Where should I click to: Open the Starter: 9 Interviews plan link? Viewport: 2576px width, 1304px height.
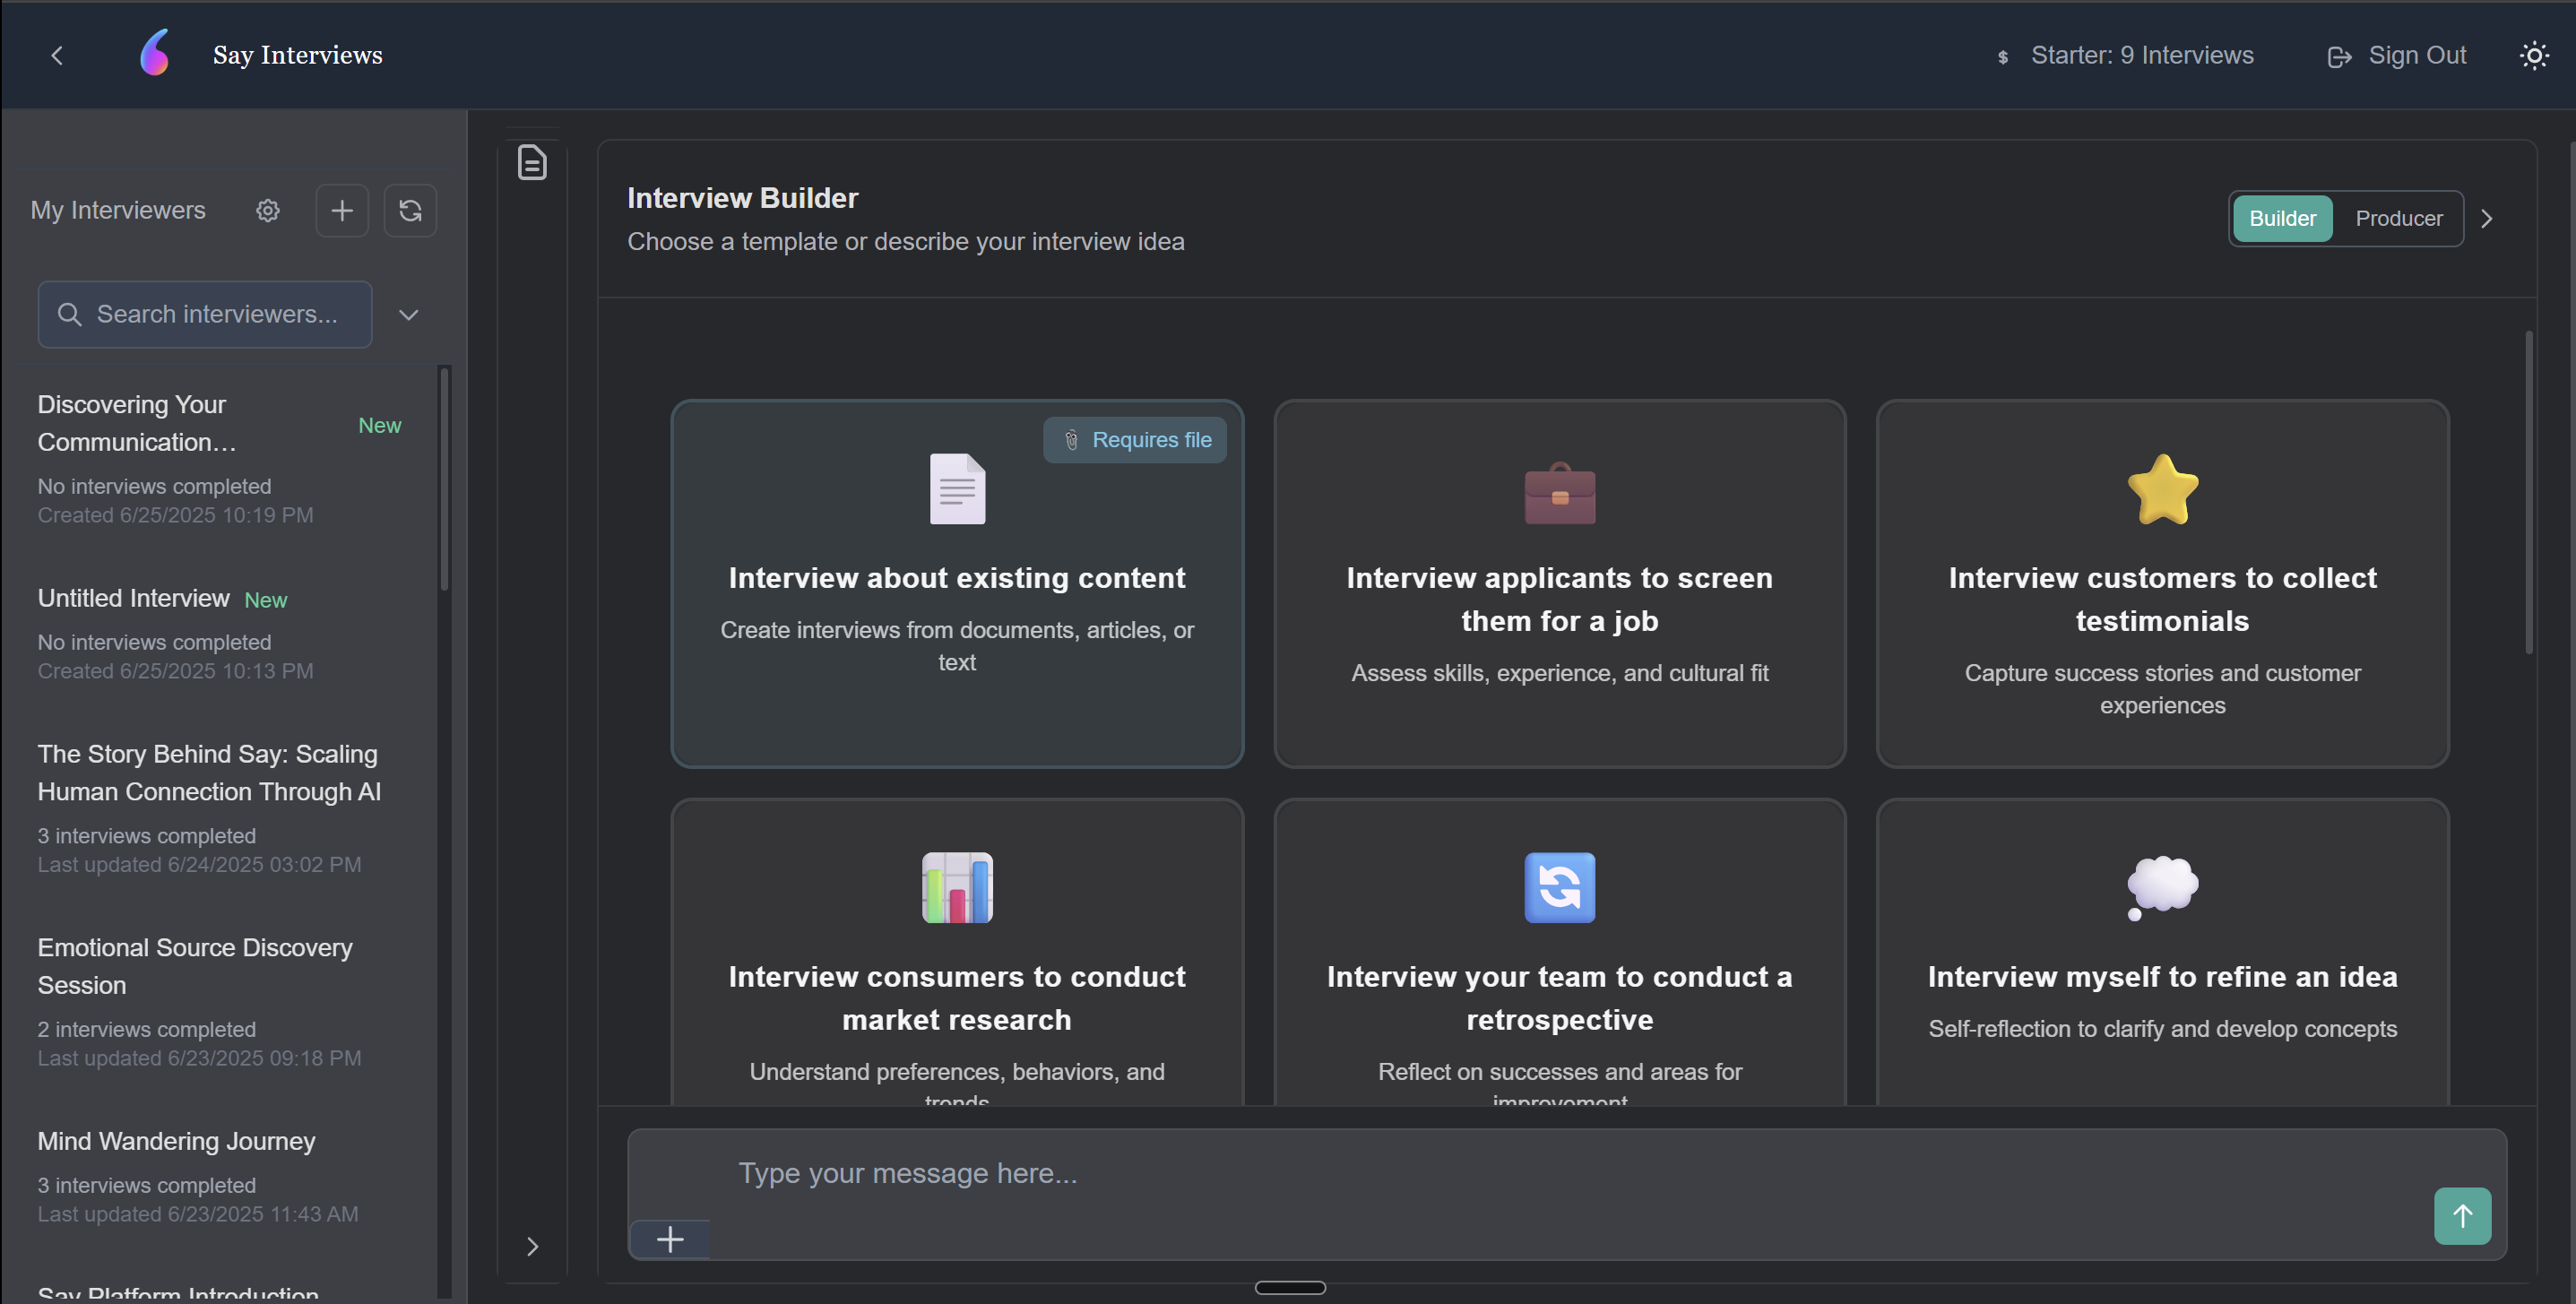pos(2125,55)
